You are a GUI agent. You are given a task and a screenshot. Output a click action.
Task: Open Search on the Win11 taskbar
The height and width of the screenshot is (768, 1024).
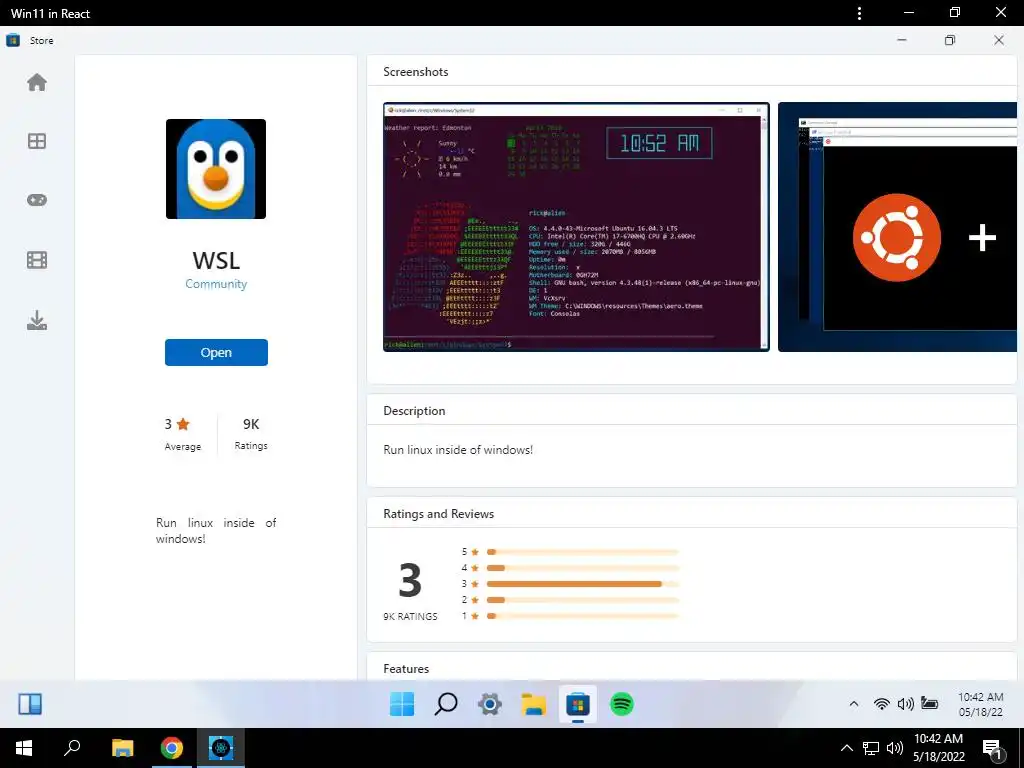pos(446,704)
